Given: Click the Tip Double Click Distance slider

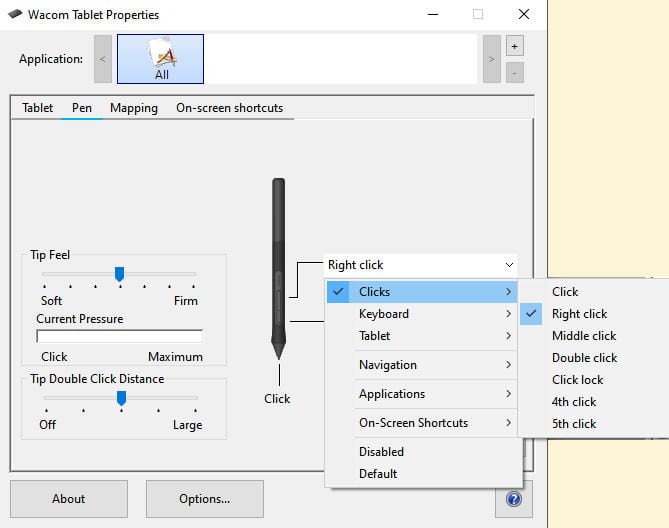Looking at the screenshot, I should tap(121, 398).
